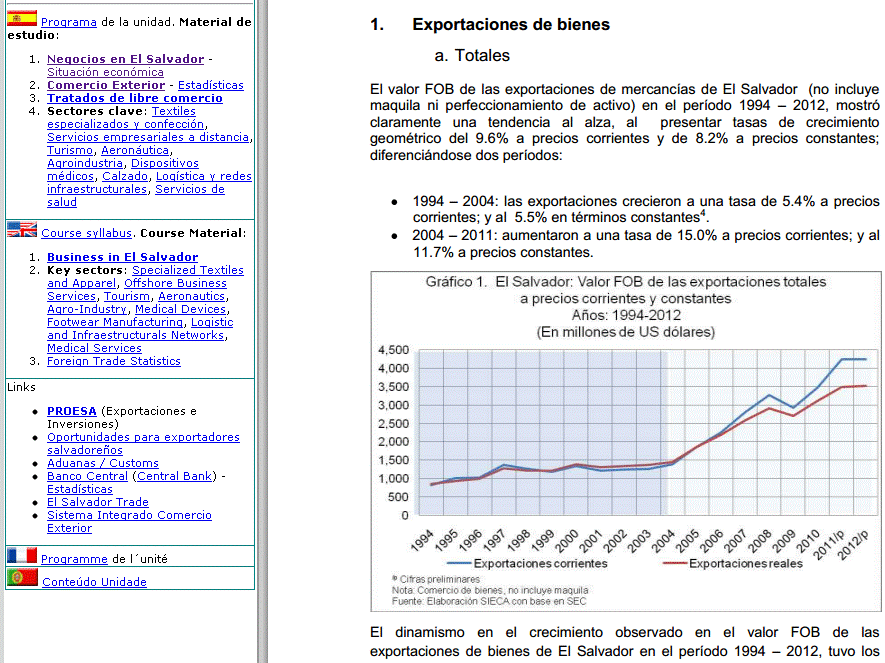Open Sistema Integrado Comercio Exterior
885x663 pixels.
[129, 515]
